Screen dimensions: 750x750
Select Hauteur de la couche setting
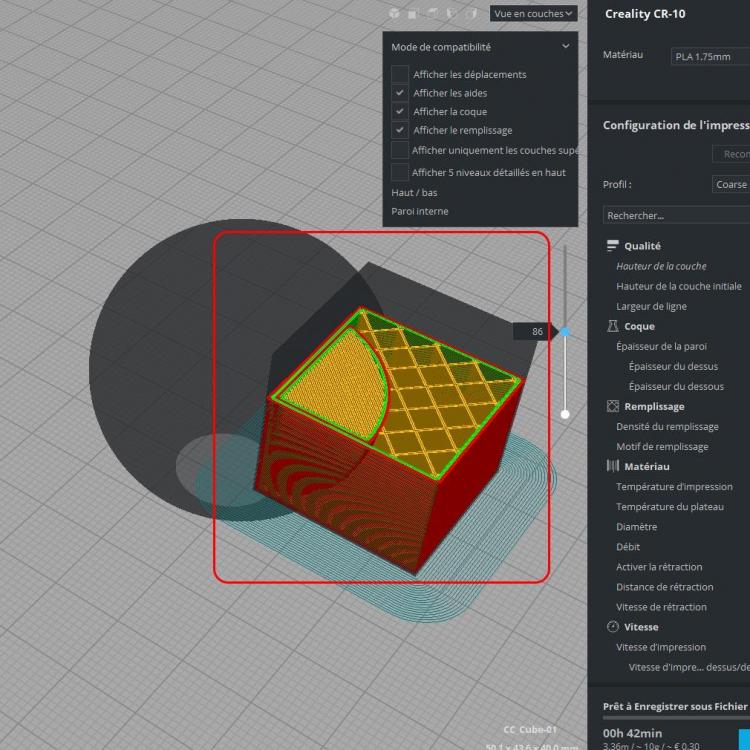661,266
